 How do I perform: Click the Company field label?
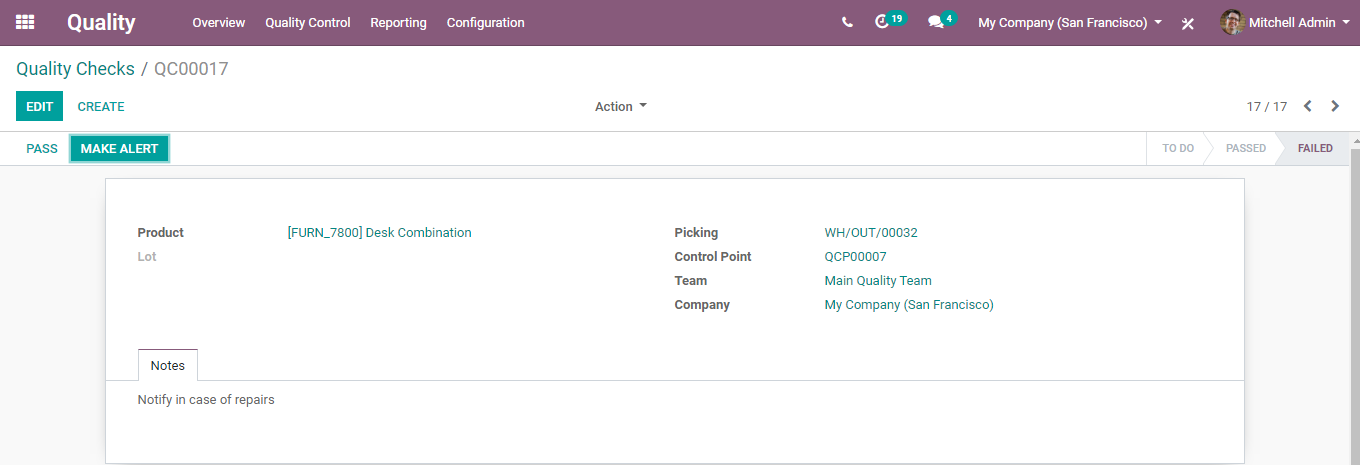[702, 304]
